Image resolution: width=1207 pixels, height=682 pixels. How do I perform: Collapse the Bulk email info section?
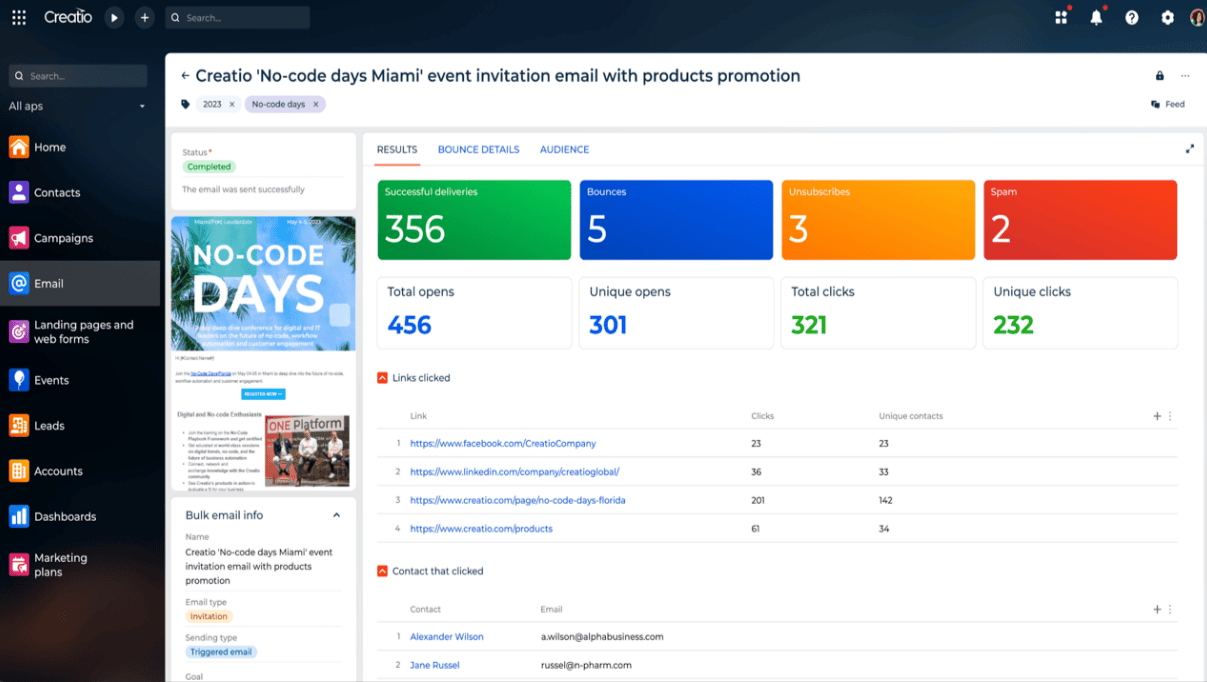(336, 515)
